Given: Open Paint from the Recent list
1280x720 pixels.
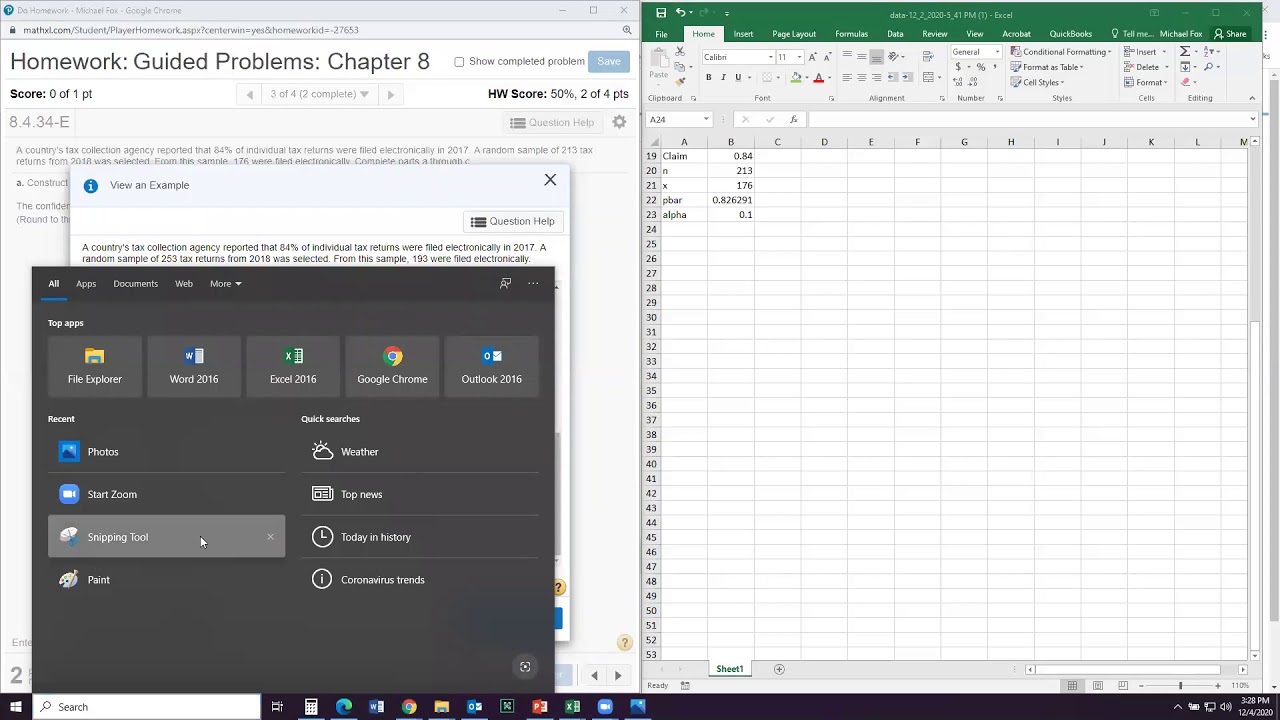Looking at the screenshot, I should point(166,580).
